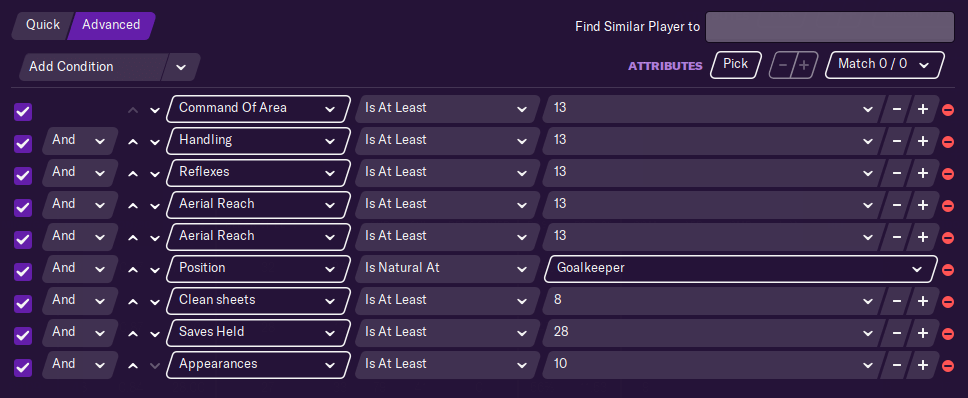Viewport: 968px width, 398px height.
Task: Disable the Clean sheets condition checkbox
Action: click(23, 304)
